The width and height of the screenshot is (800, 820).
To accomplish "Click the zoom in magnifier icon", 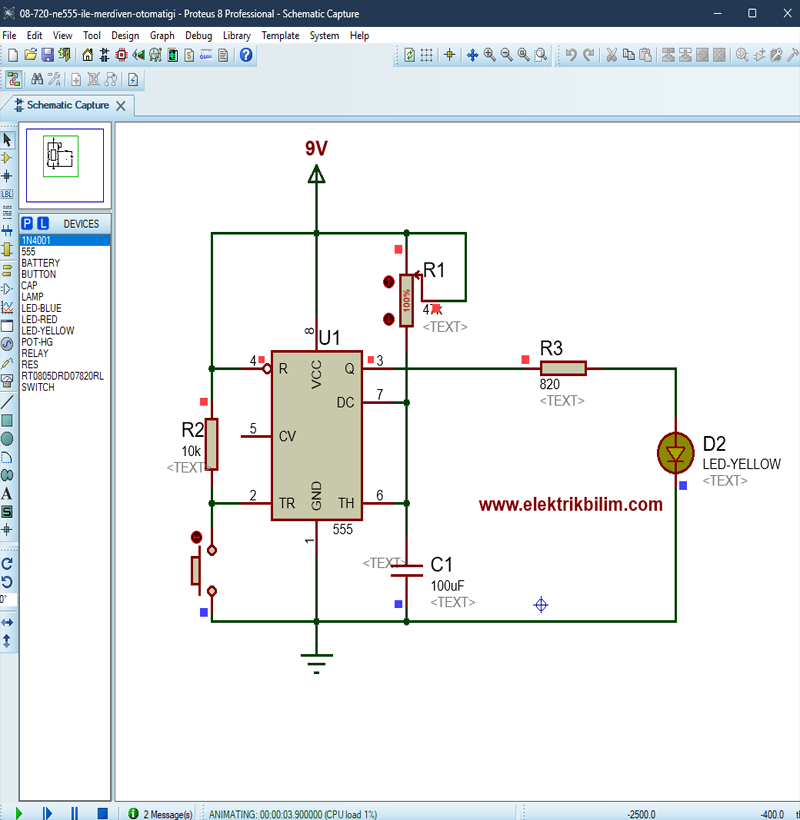I will click(x=490, y=55).
